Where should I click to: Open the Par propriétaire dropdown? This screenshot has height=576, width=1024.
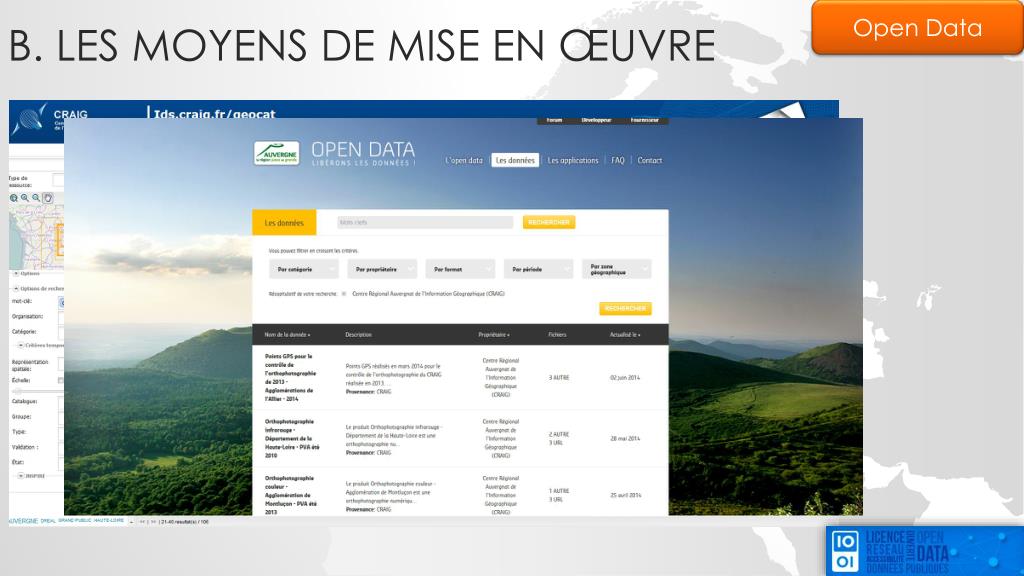pyautogui.click(x=382, y=269)
